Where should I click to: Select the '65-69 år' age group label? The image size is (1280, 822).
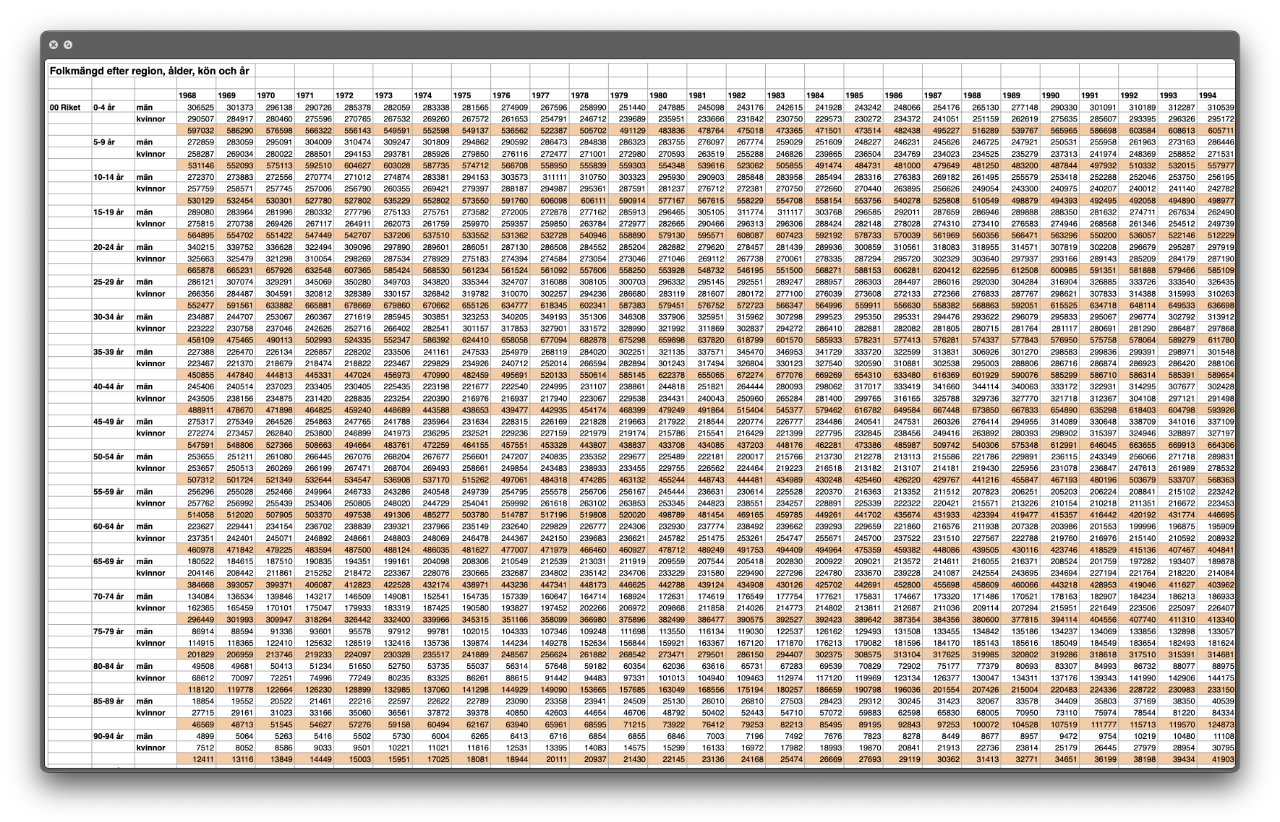(x=109, y=560)
